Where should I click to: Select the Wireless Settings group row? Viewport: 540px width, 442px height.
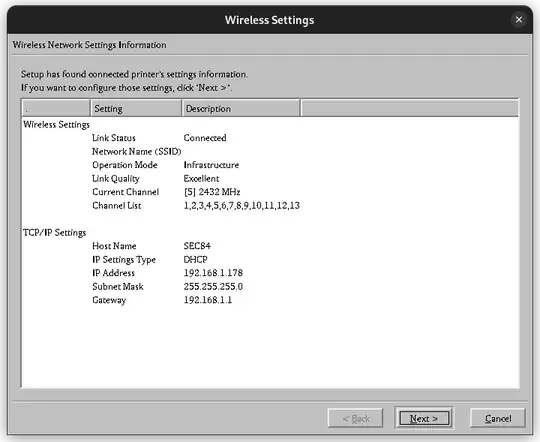coord(56,124)
